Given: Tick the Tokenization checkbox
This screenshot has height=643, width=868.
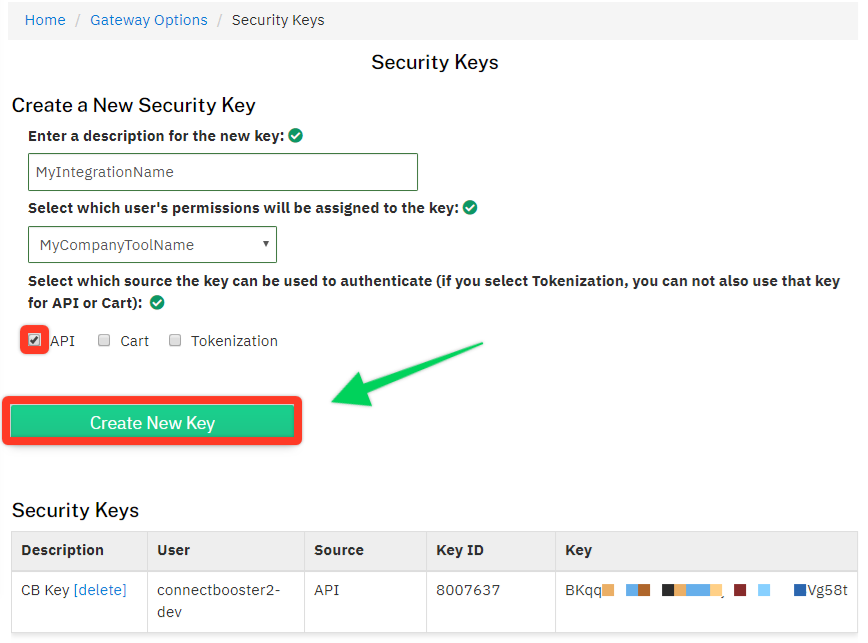Looking at the screenshot, I should point(175,341).
